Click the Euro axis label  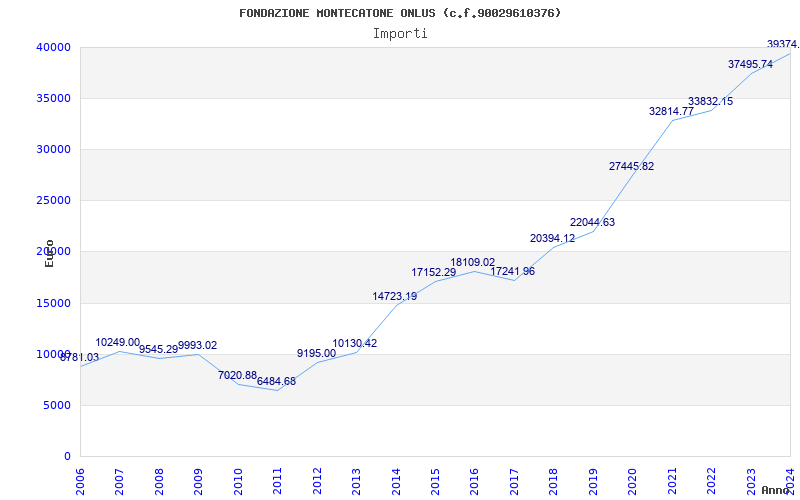pyautogui.click(x=49, y=253)
